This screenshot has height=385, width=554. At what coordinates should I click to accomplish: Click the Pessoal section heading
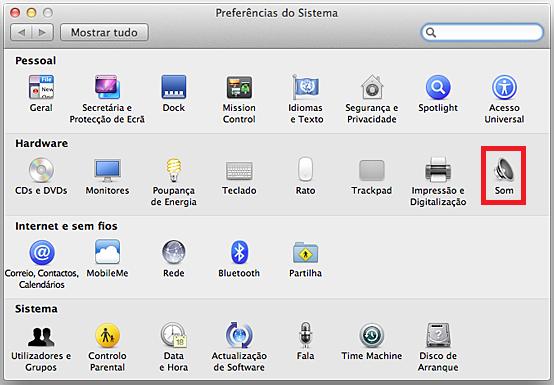pyautogui.click(x=35, y=60)
